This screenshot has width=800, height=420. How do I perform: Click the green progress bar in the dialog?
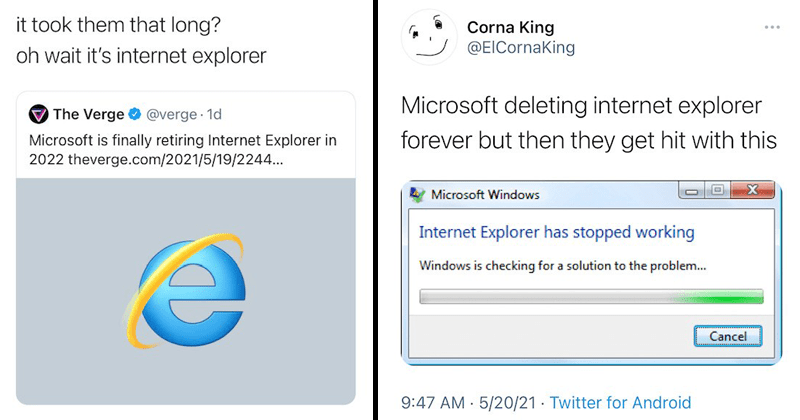pyautogui.click(x=591, y=296)
